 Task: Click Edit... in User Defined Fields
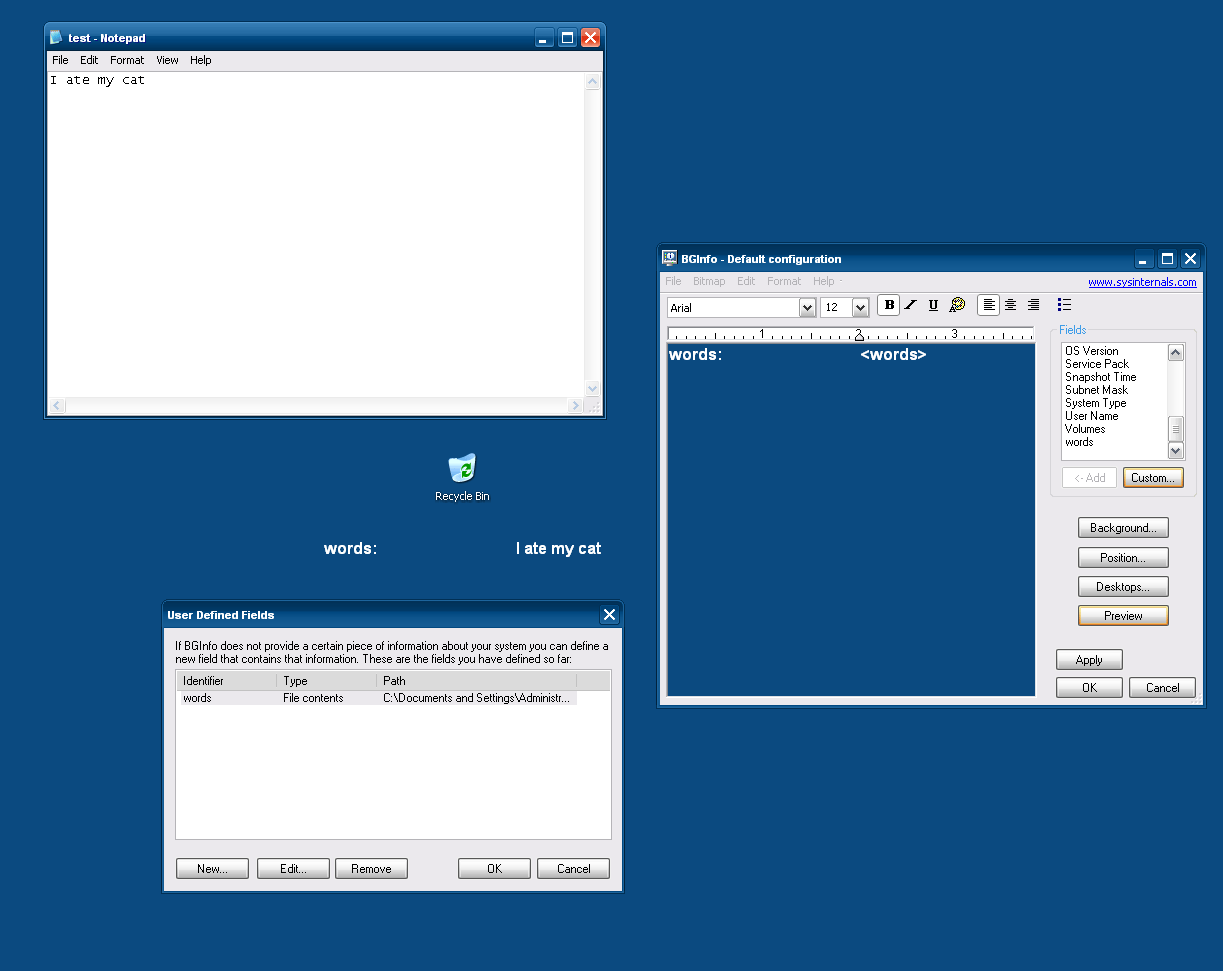[293, 869]
